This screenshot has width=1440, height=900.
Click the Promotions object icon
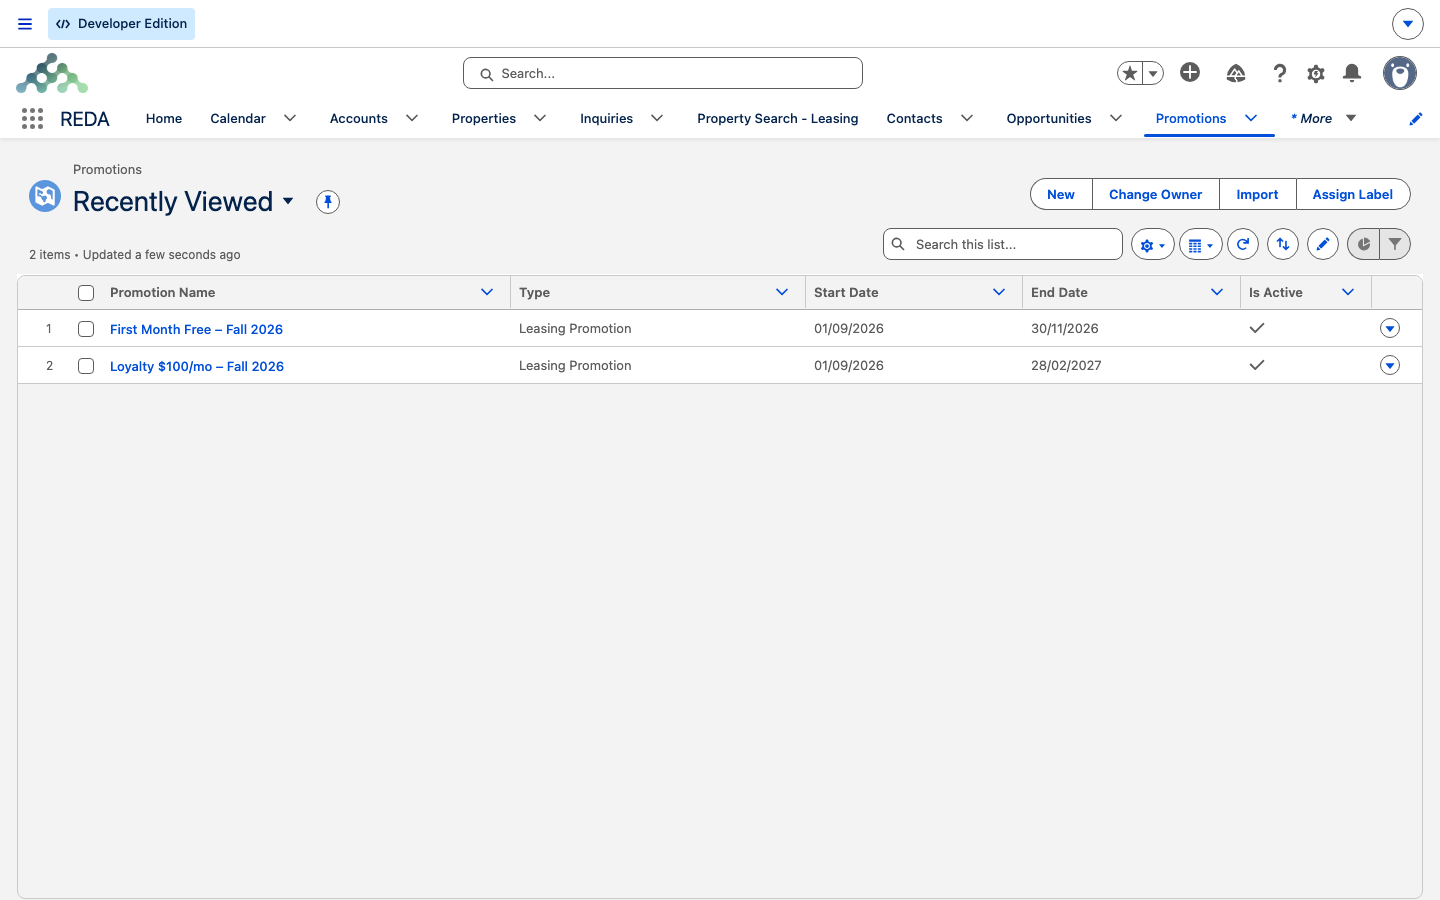pyautogui.click(x=45, y=196)
